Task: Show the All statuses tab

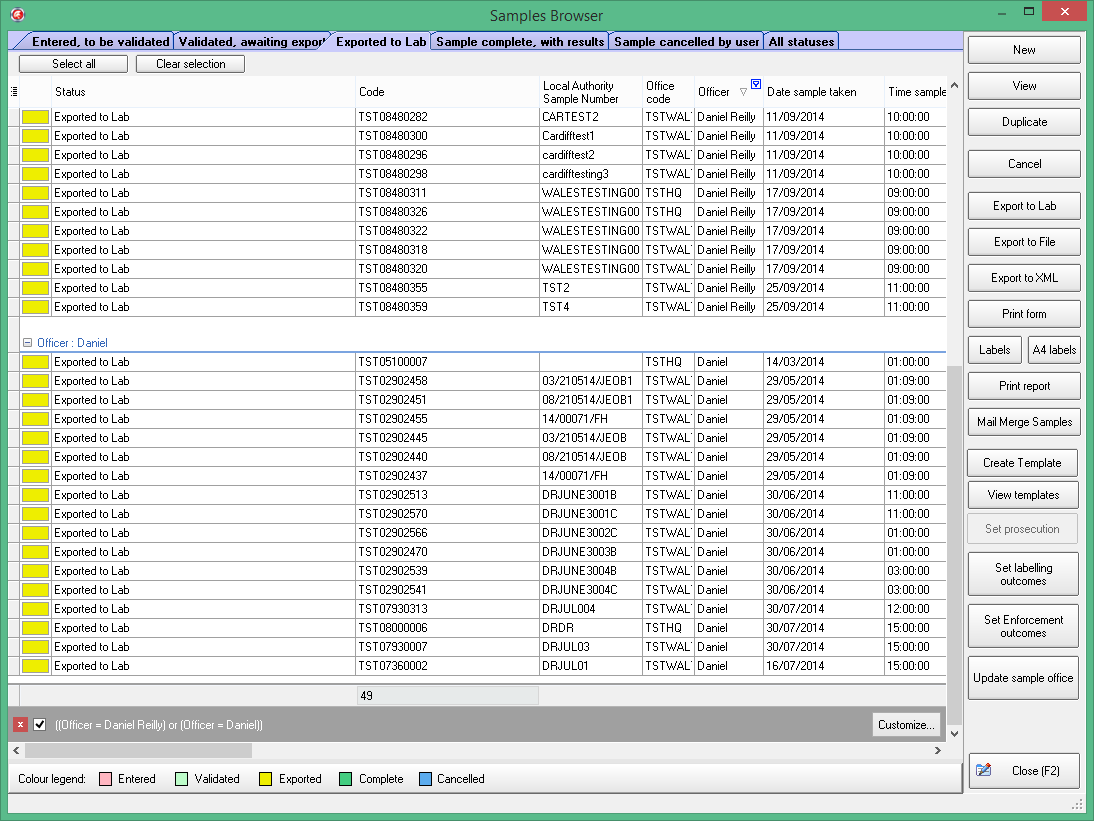Action: click(x=801, y=42)
